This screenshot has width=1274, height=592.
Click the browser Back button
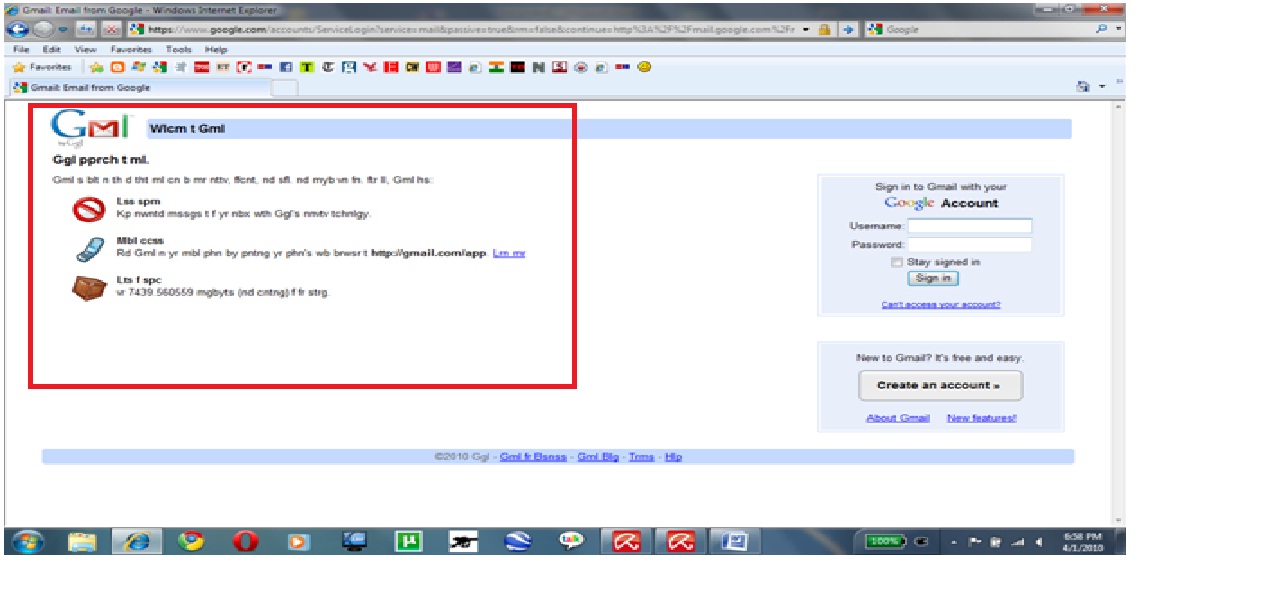pyautogui.click(x=18, y=29)
